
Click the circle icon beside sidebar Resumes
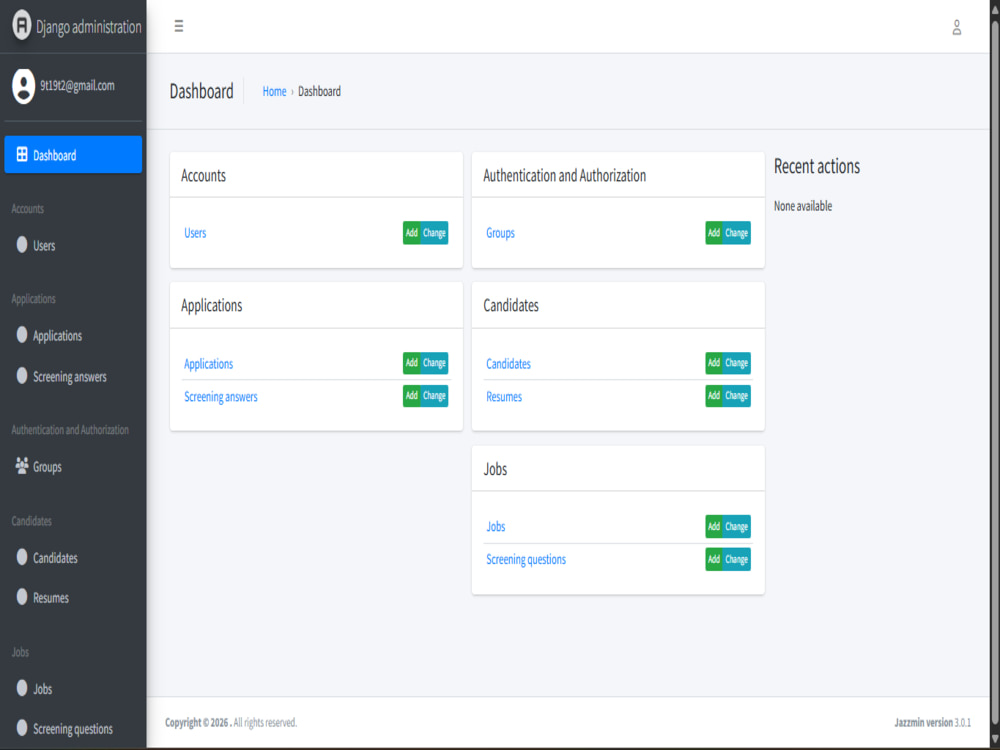pos(22,597)
